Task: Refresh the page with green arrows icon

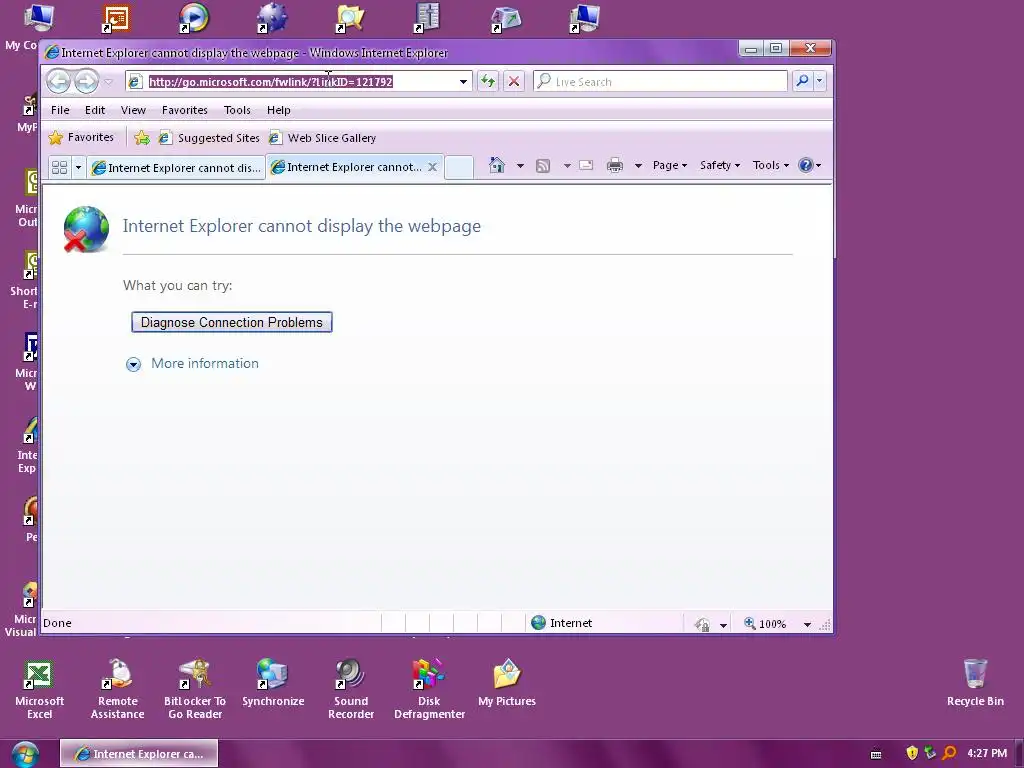Action: (487, 82)
